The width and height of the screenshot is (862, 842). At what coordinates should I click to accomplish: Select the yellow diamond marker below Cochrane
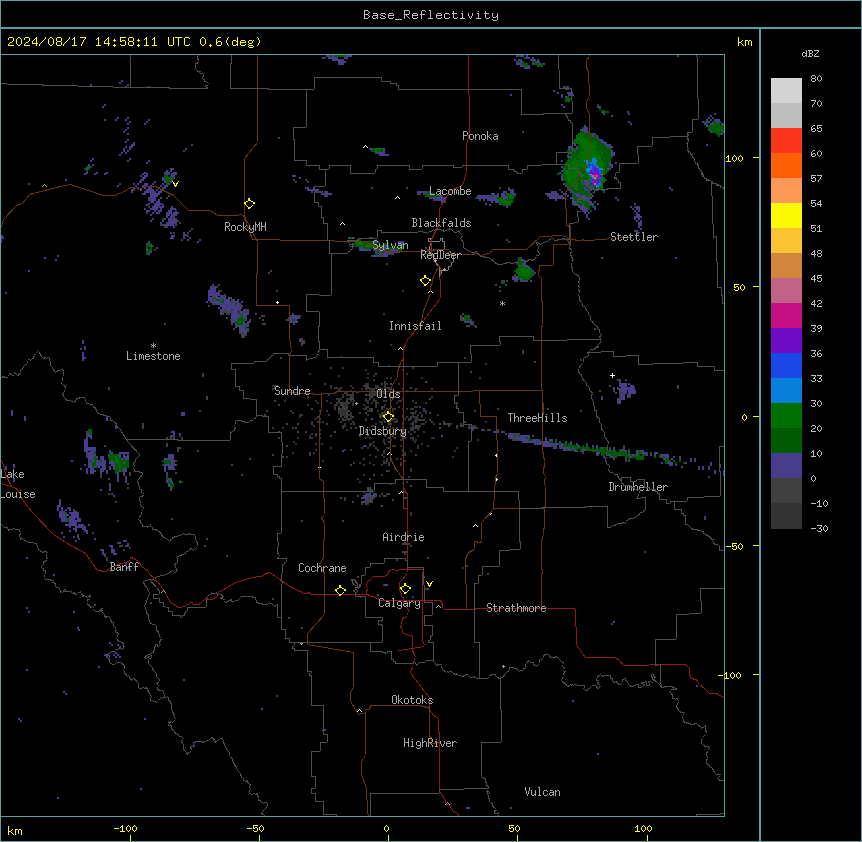point(340,590)
